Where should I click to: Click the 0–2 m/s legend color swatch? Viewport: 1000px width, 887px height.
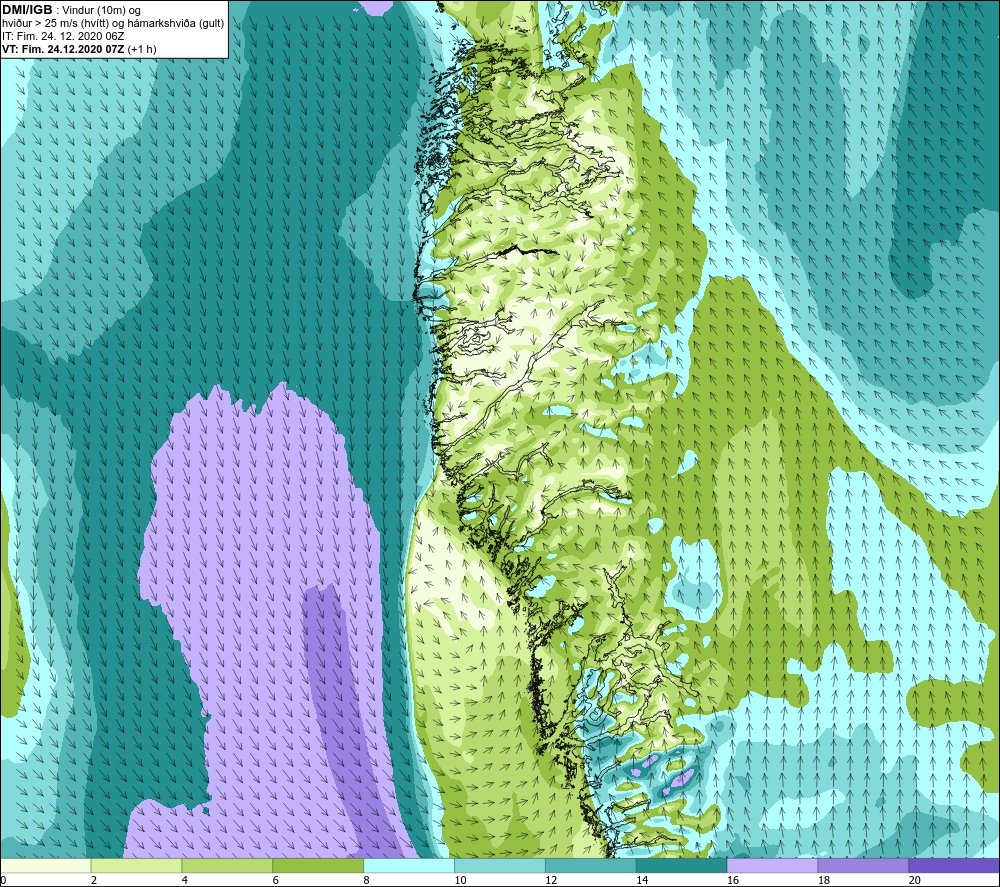tap(46, 865)
